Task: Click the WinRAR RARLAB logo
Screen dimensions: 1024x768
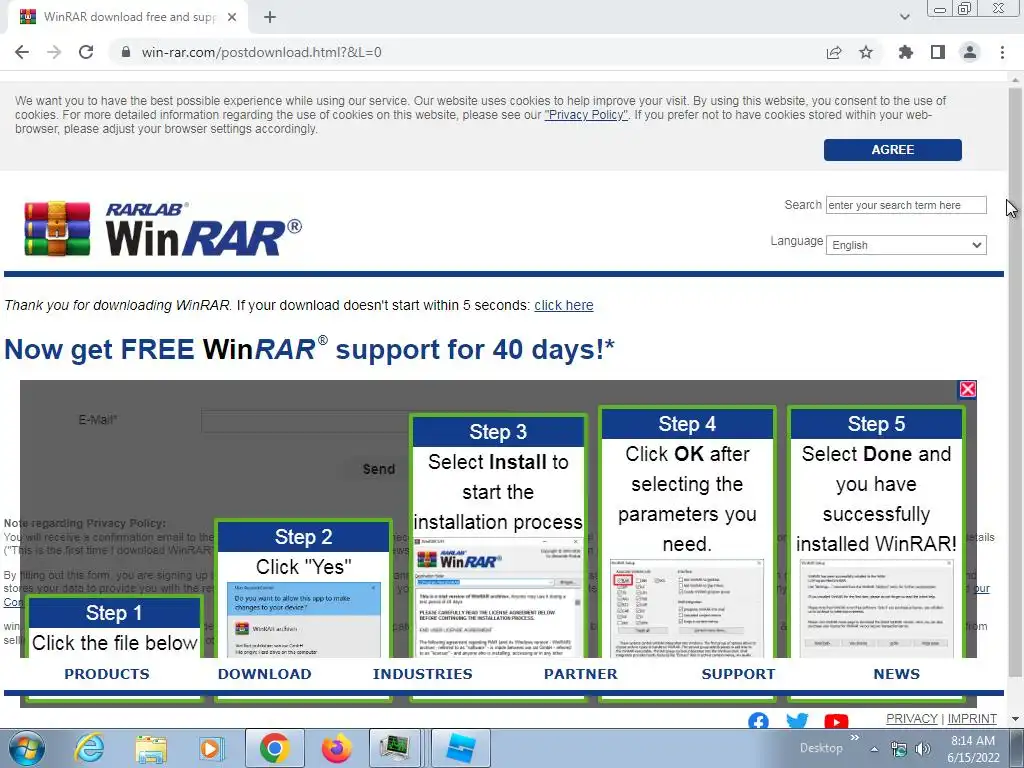Action: coord(163,229)
